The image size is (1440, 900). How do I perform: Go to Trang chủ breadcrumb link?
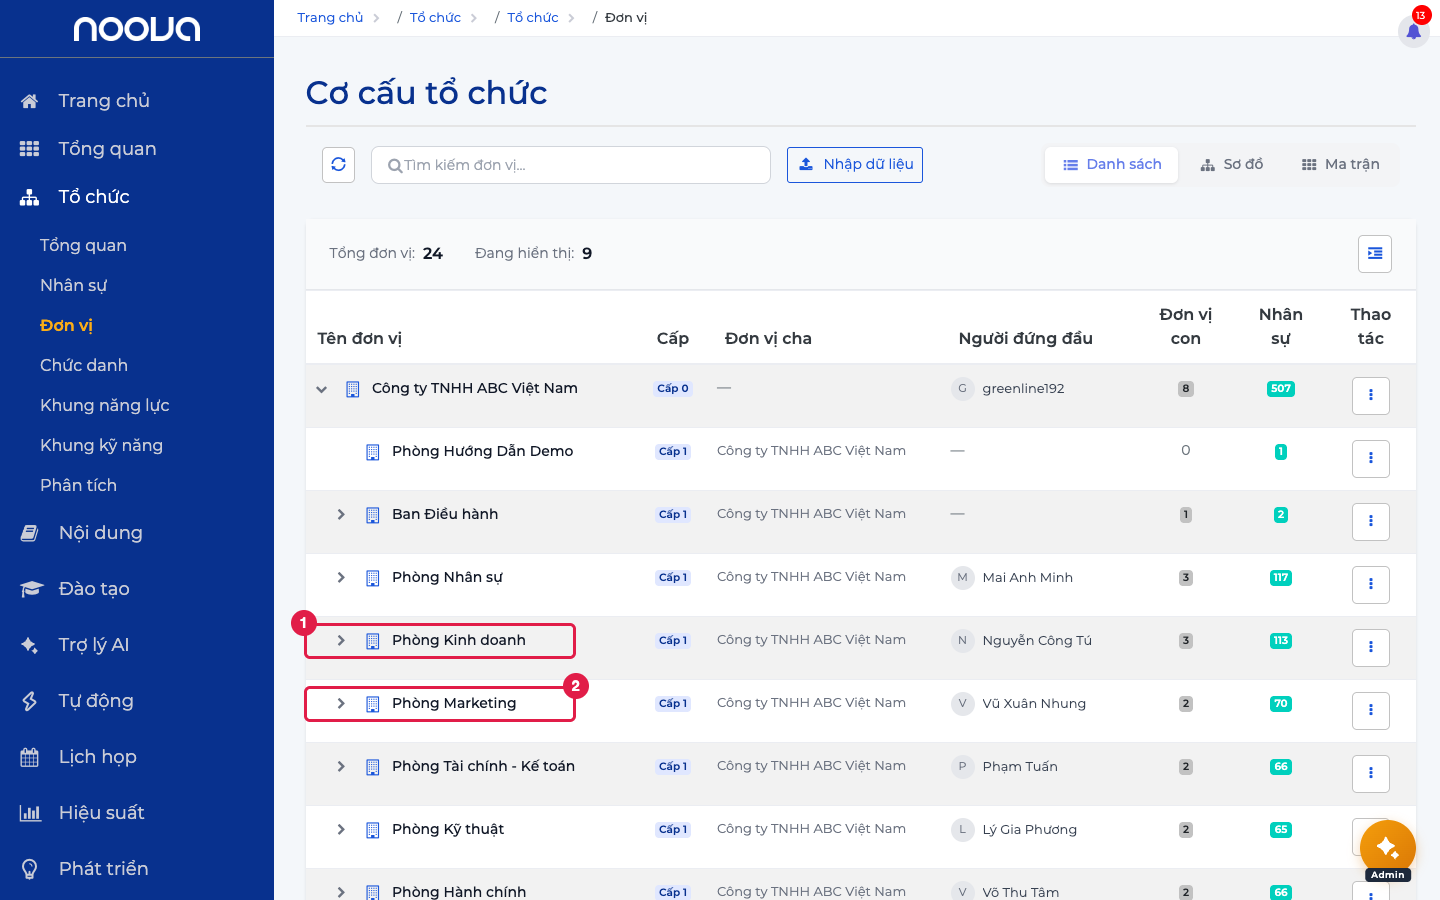click(330, 18)
